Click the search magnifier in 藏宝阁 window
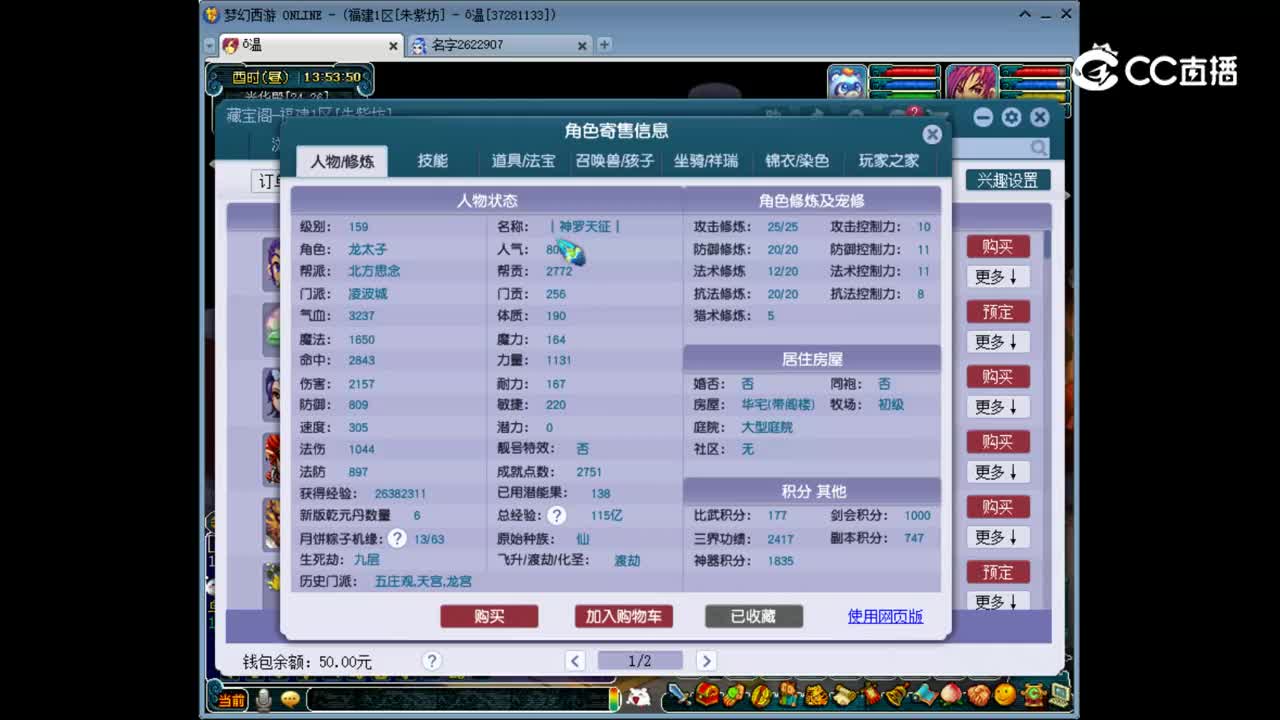This screenshot has width=1280, height=720. 1039,148
